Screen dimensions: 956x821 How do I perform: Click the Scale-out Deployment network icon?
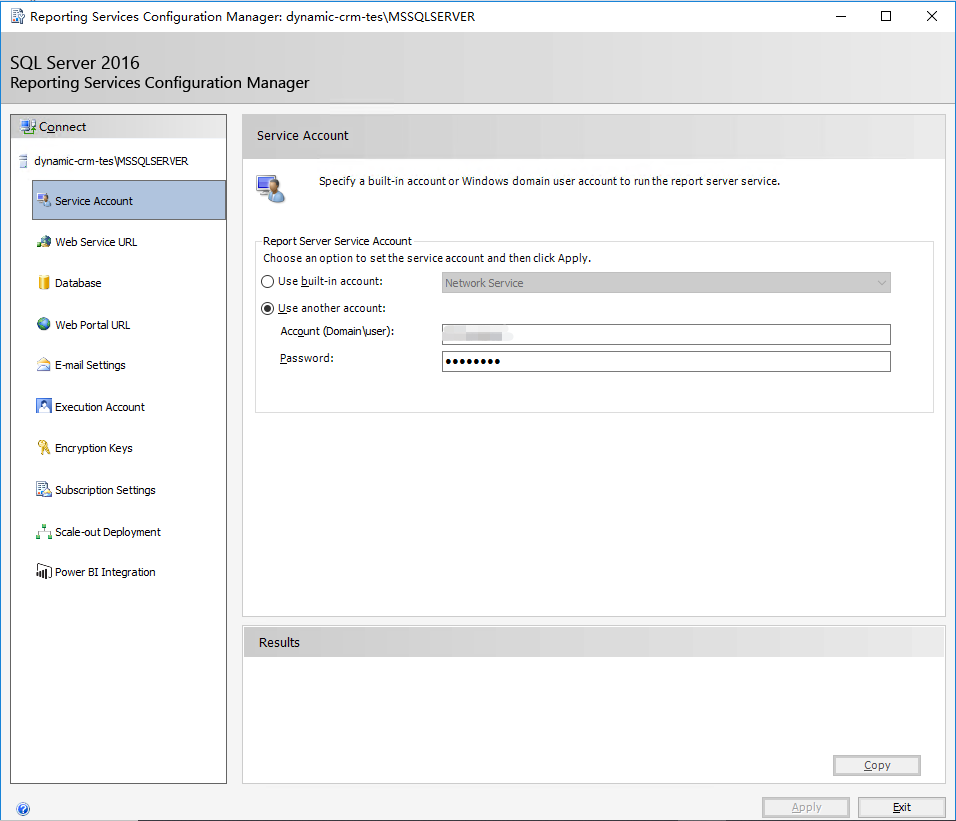point(44,531)
